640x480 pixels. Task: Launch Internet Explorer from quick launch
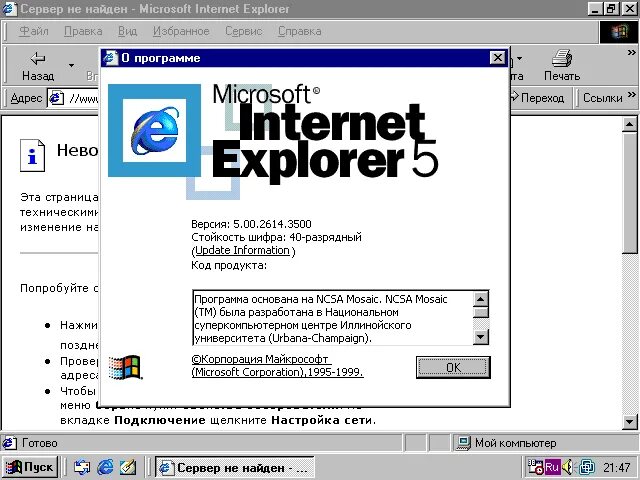pos(105,467)
